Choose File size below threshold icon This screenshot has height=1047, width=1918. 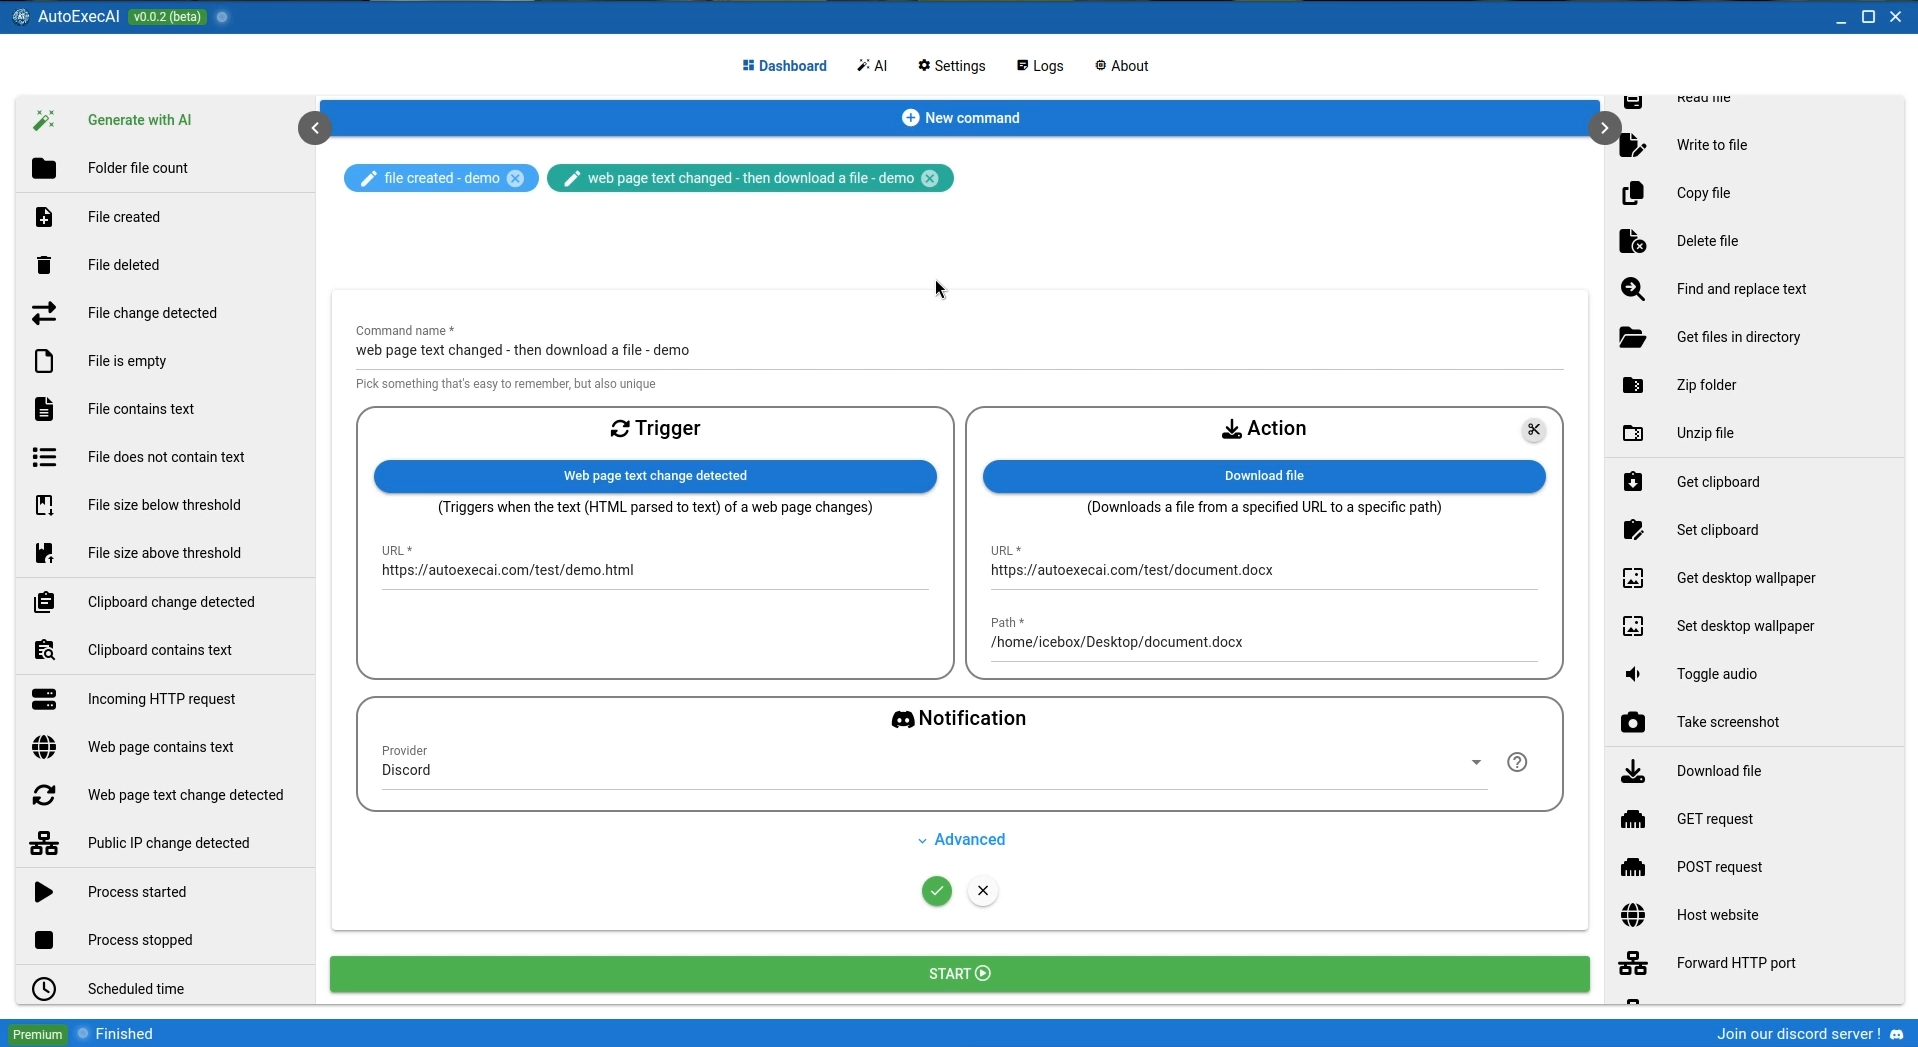pos(44,505)
